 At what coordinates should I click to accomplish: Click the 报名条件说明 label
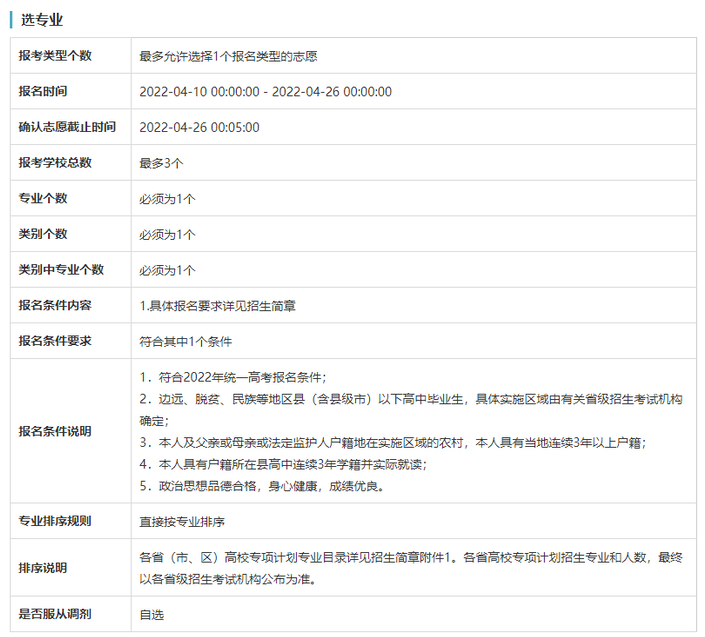tap(55, 431)
